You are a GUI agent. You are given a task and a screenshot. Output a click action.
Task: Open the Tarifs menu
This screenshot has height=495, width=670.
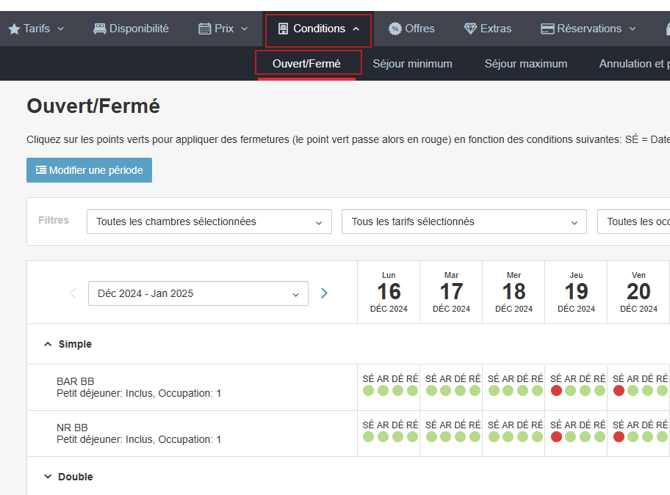pyautogui.click(x=36, y=29)
